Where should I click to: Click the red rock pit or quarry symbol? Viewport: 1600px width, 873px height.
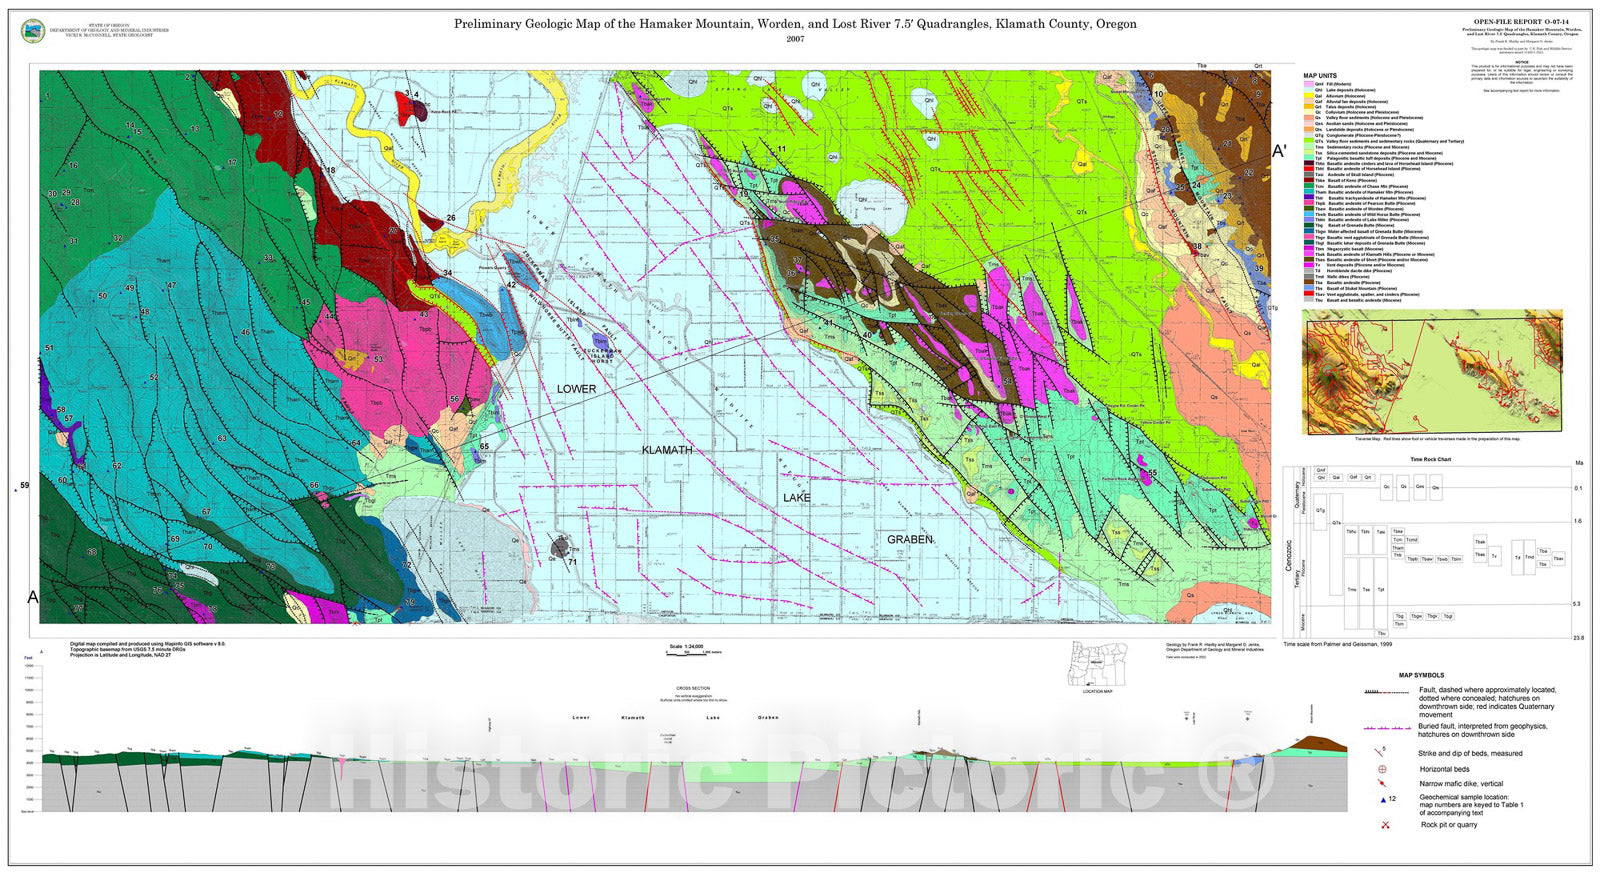(1385, 825)
